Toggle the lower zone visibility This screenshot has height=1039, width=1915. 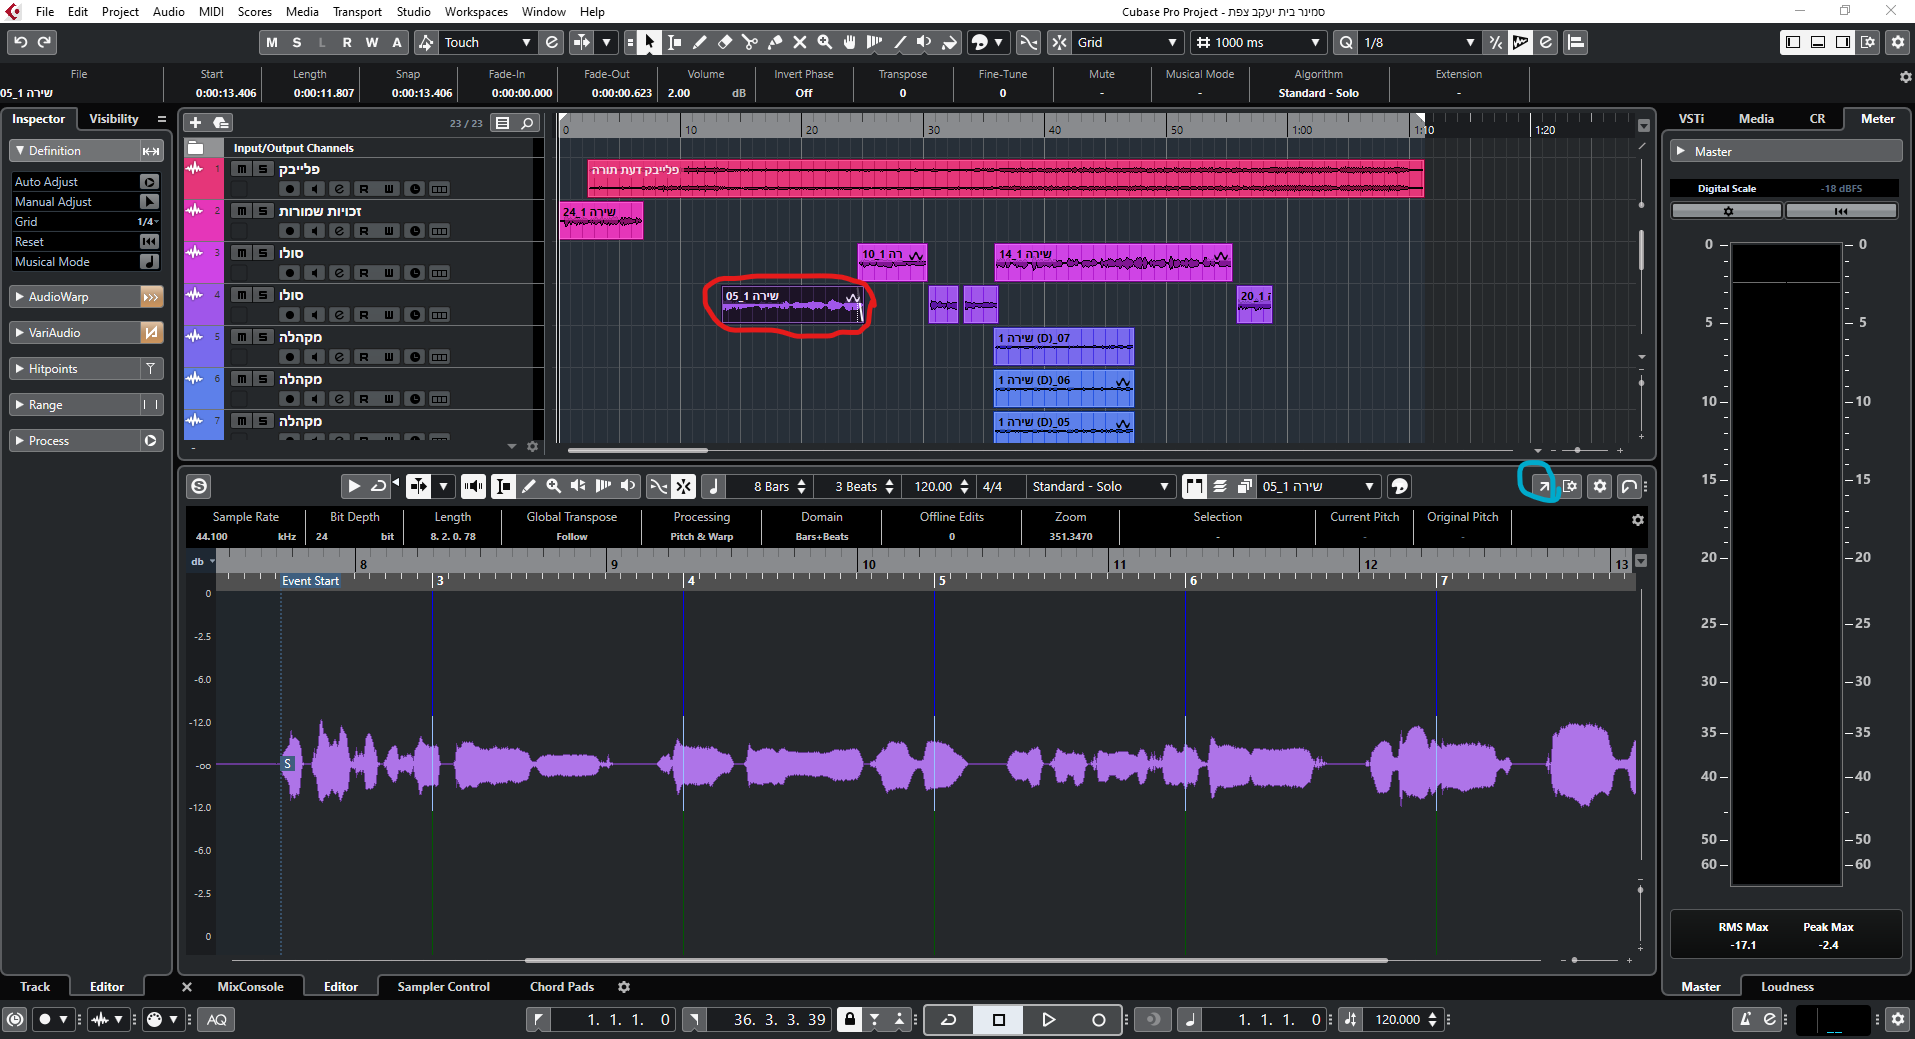(x=1818, y=42)
